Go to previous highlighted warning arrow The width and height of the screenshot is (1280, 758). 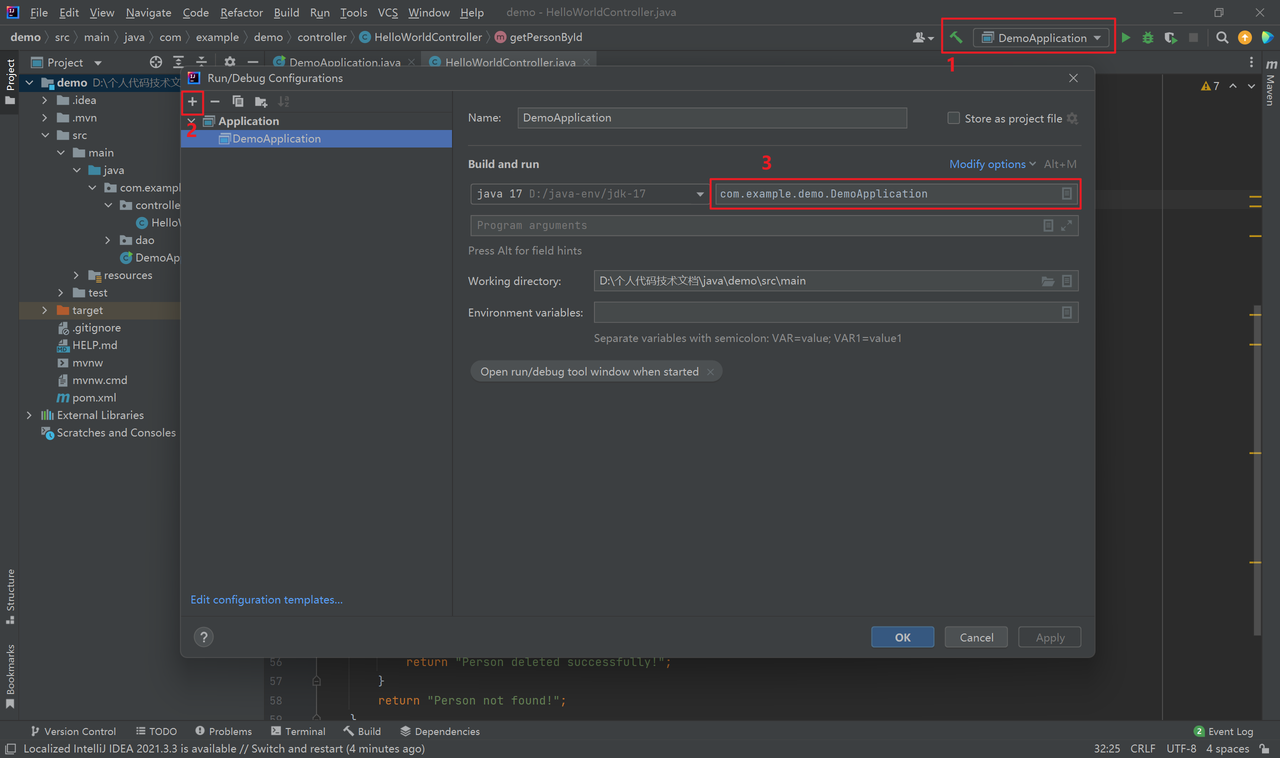[x=1233, y=87]
